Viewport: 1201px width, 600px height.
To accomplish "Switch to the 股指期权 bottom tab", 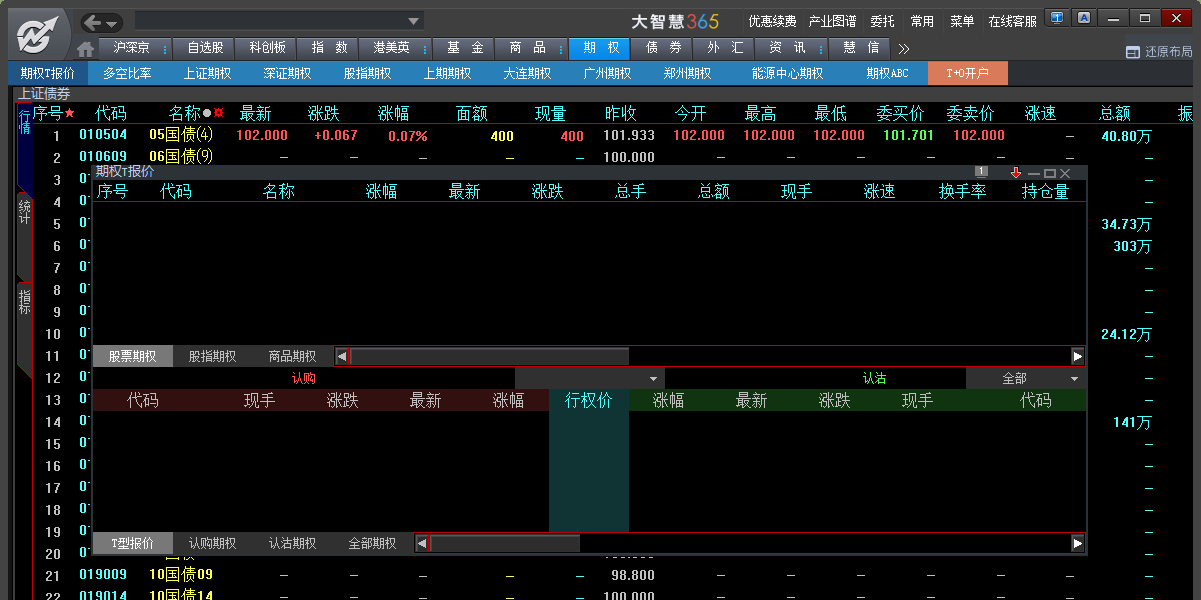I will click(x=212, y=356).
